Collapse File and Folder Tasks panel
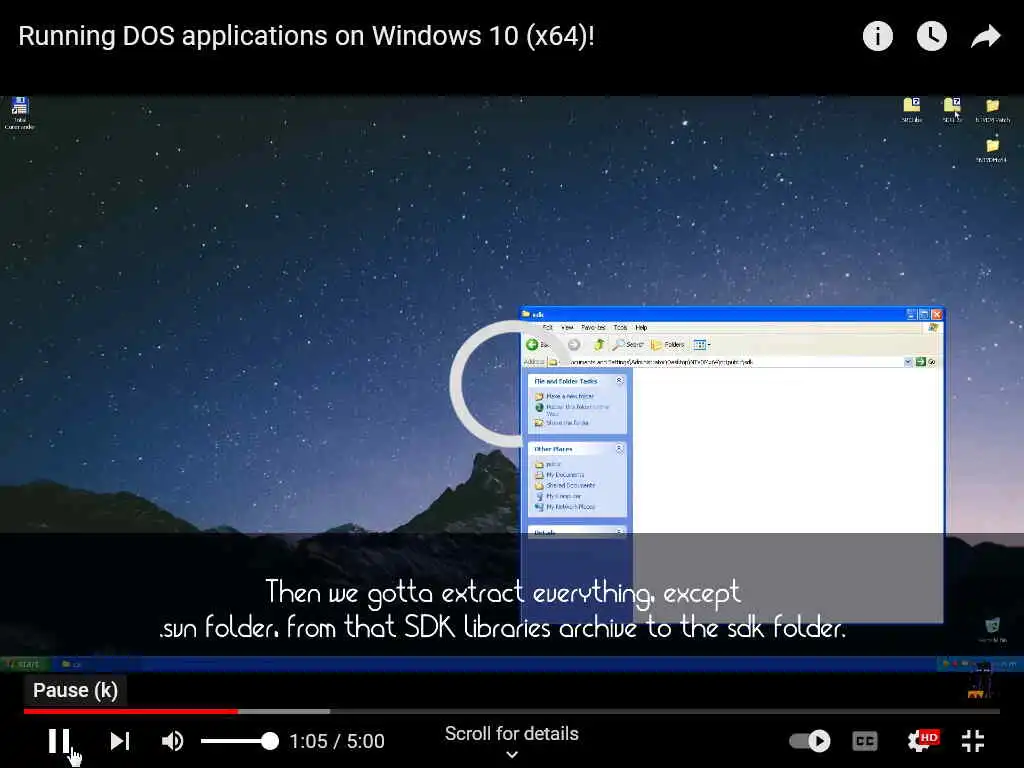The height and width of the screenshot is (768, 1024). tap(619, 380)
